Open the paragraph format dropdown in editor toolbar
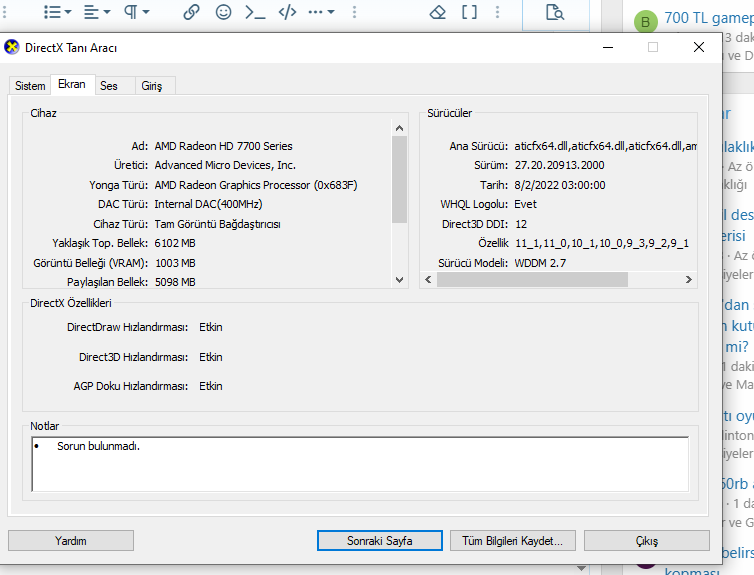 click(137, 12)
